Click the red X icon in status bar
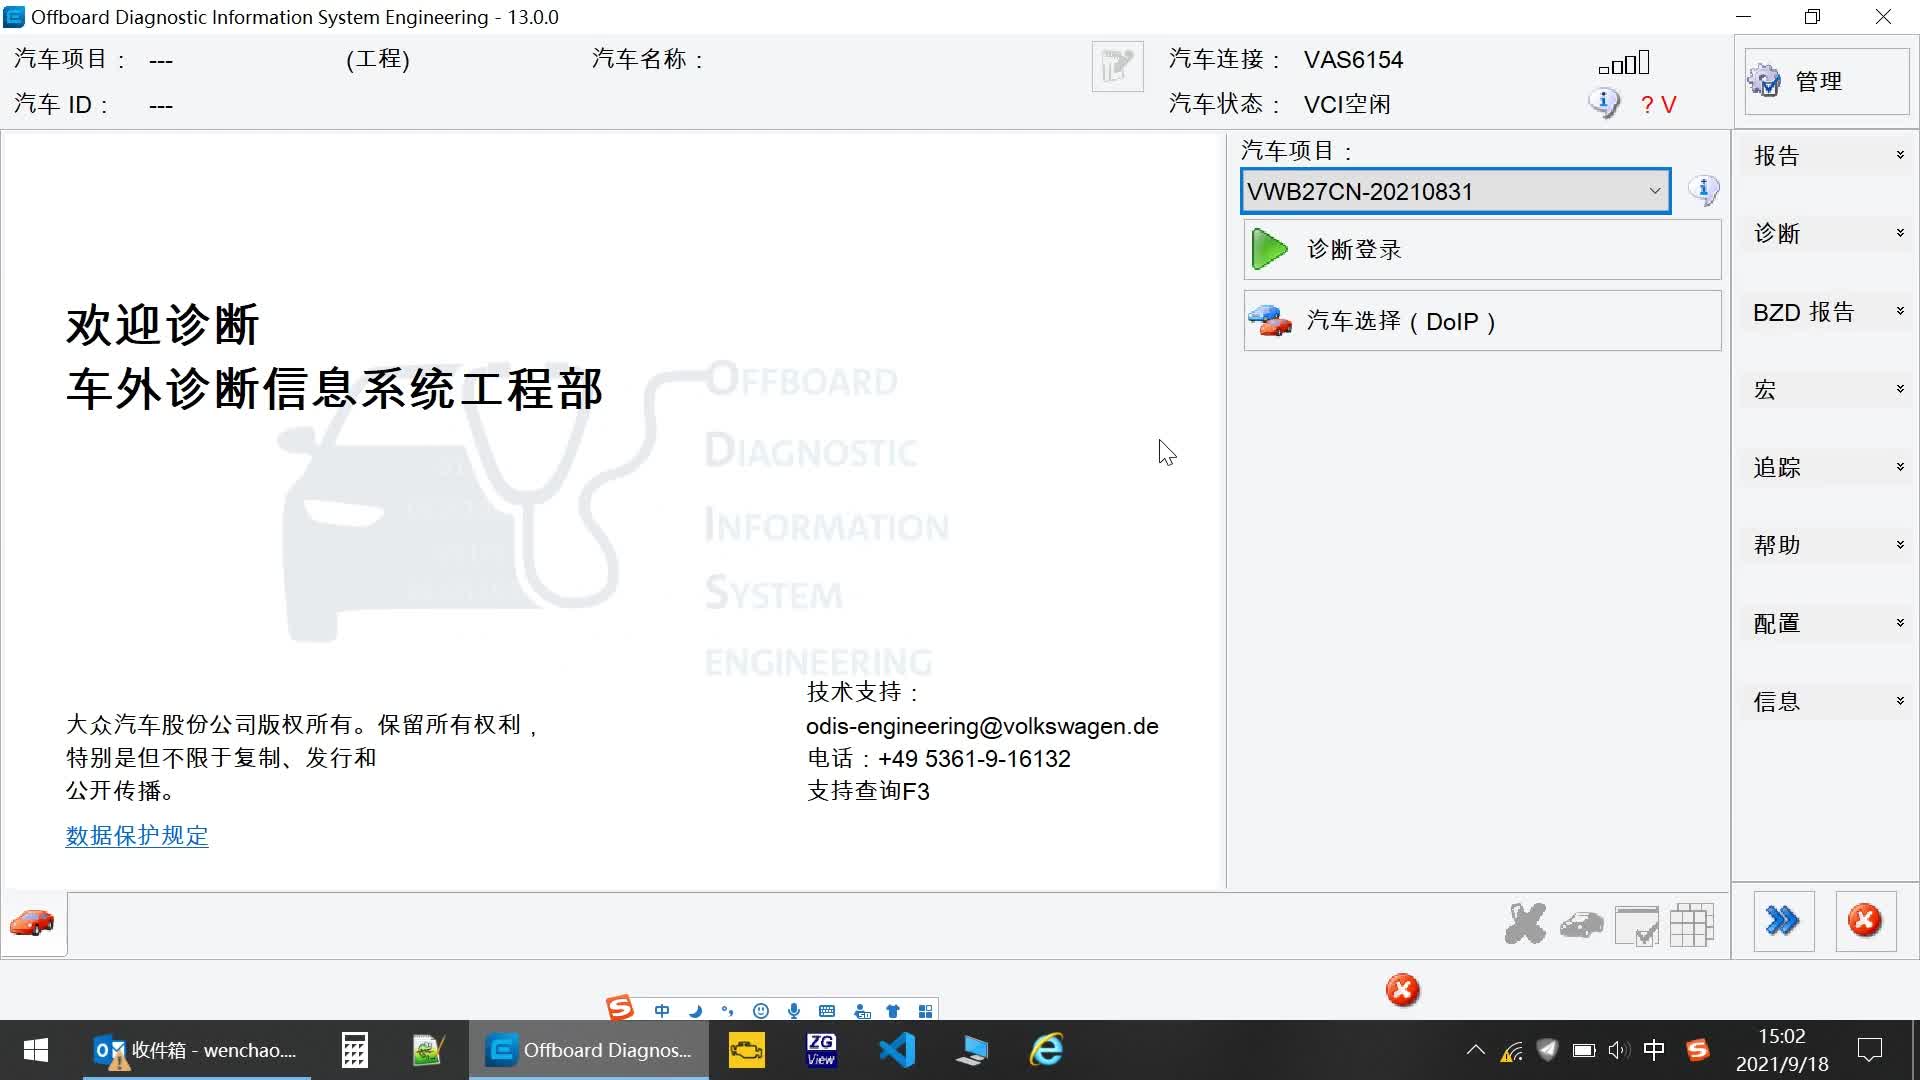 1402,990
